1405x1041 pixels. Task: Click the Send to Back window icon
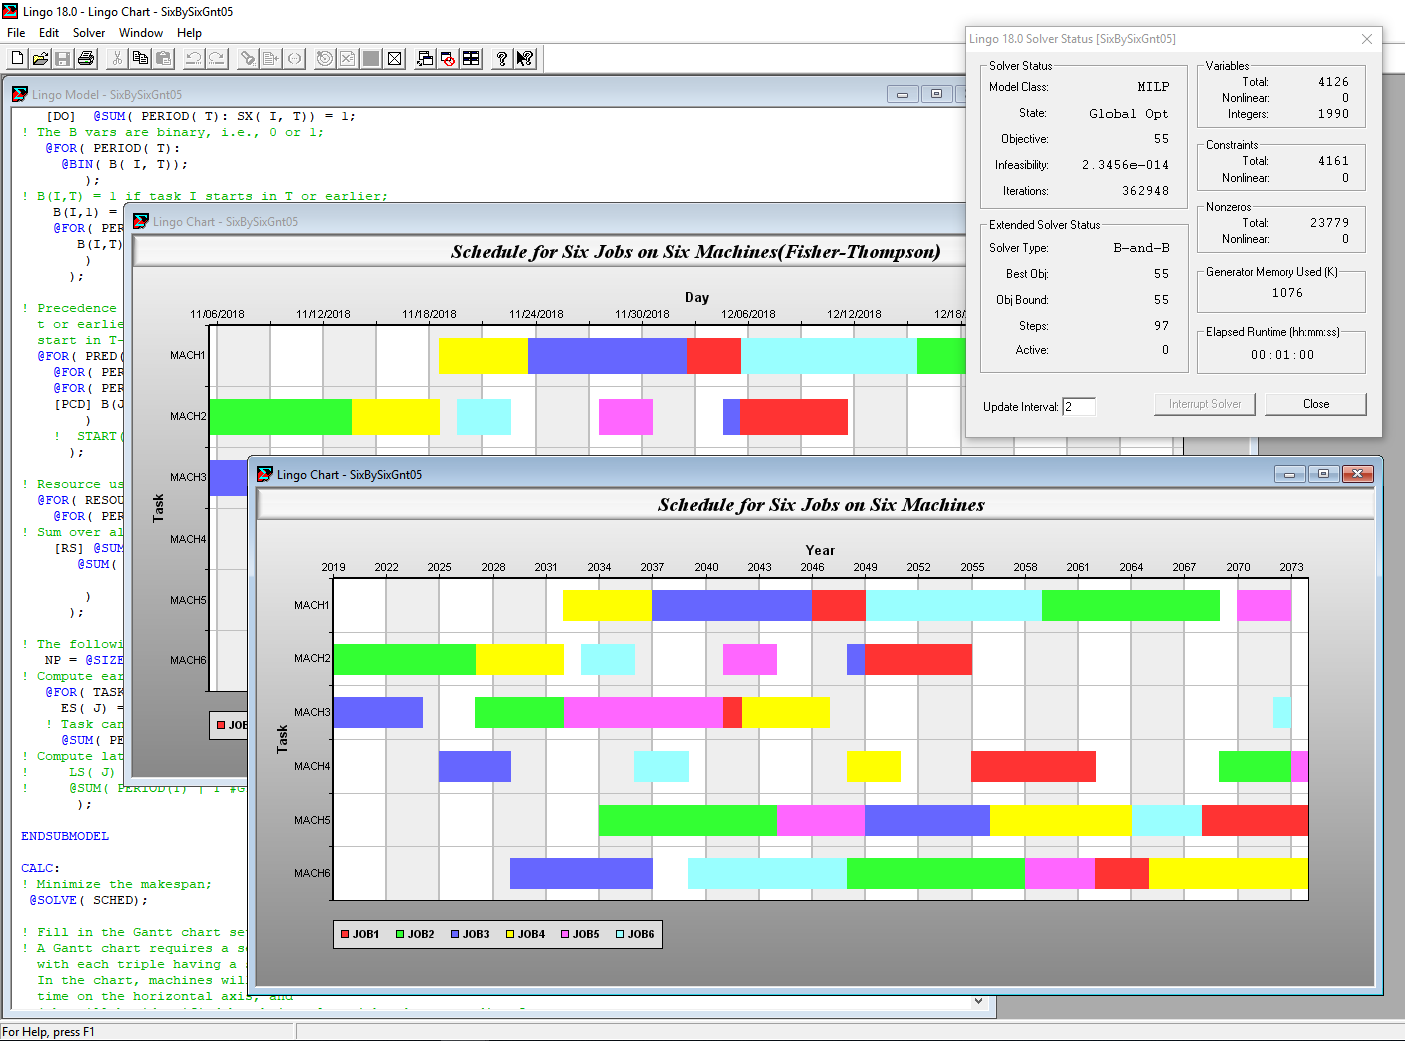click(425, 59)
